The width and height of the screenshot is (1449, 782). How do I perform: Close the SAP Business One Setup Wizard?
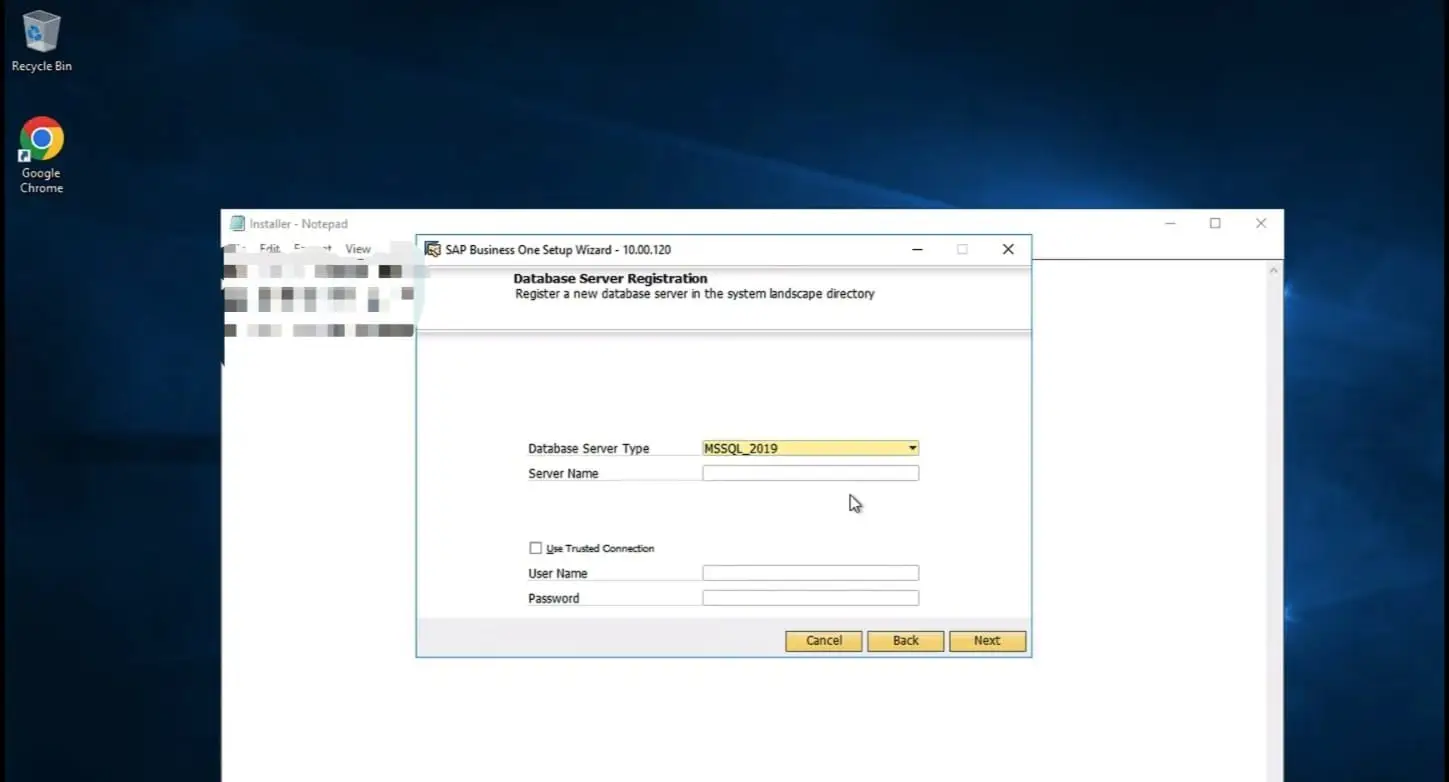[x=1008, y=249]
